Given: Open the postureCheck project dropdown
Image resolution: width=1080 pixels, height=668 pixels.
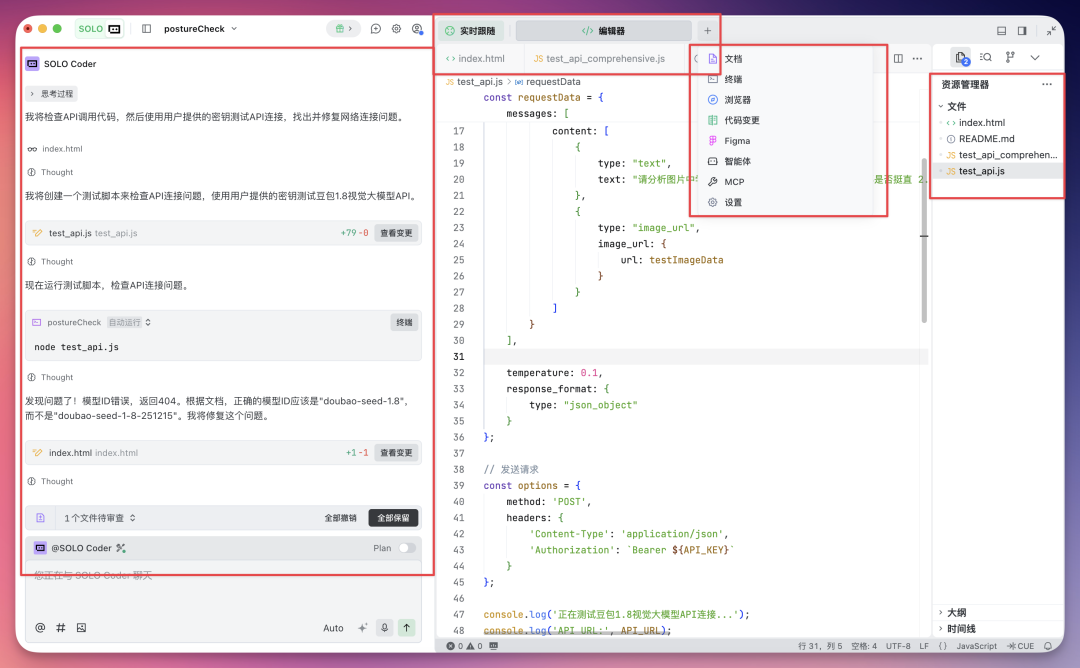Looking at the screenshot, I should click(201, 29).
